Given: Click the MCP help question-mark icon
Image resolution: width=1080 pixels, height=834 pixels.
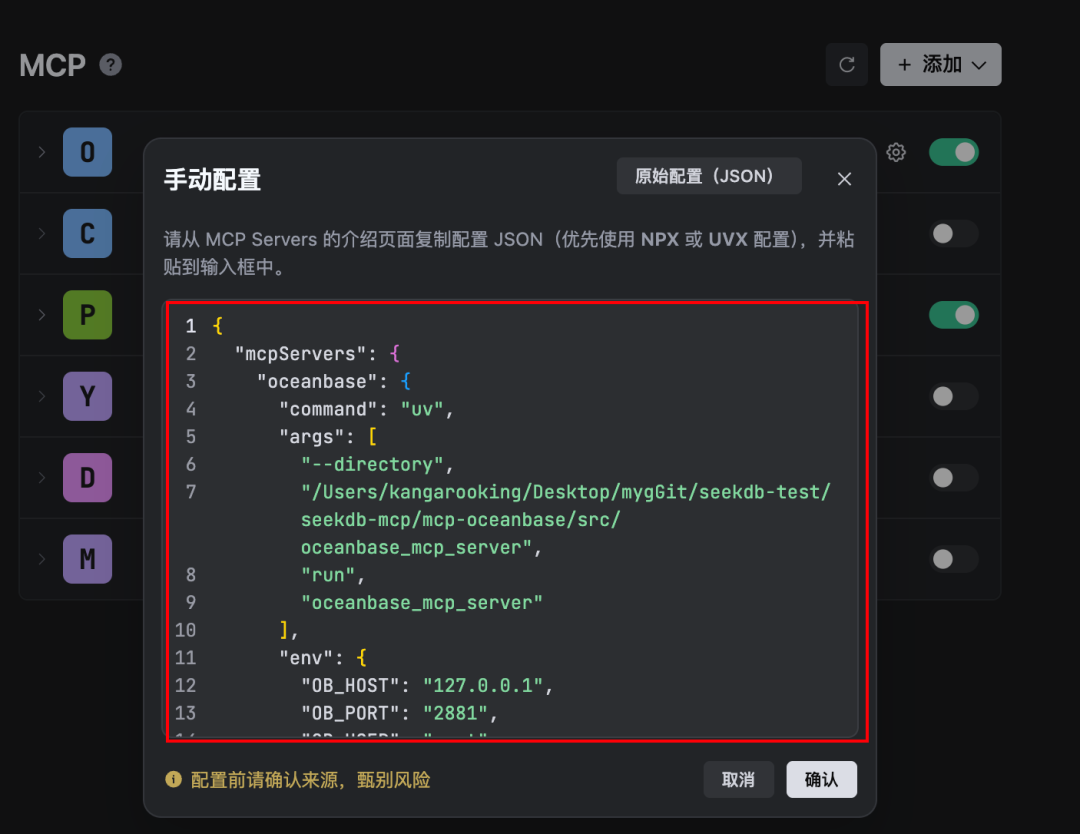Looking at the screenshot, I should (110, 65).
